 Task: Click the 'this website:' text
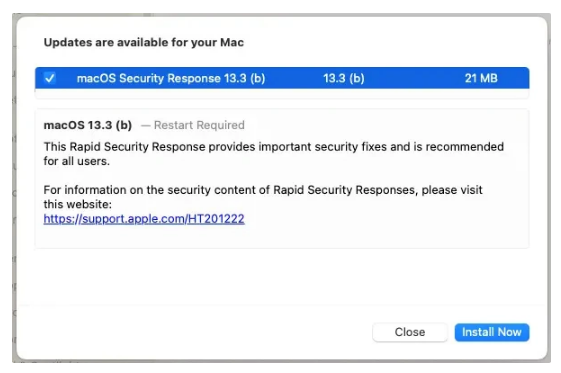tap(78, 204)
